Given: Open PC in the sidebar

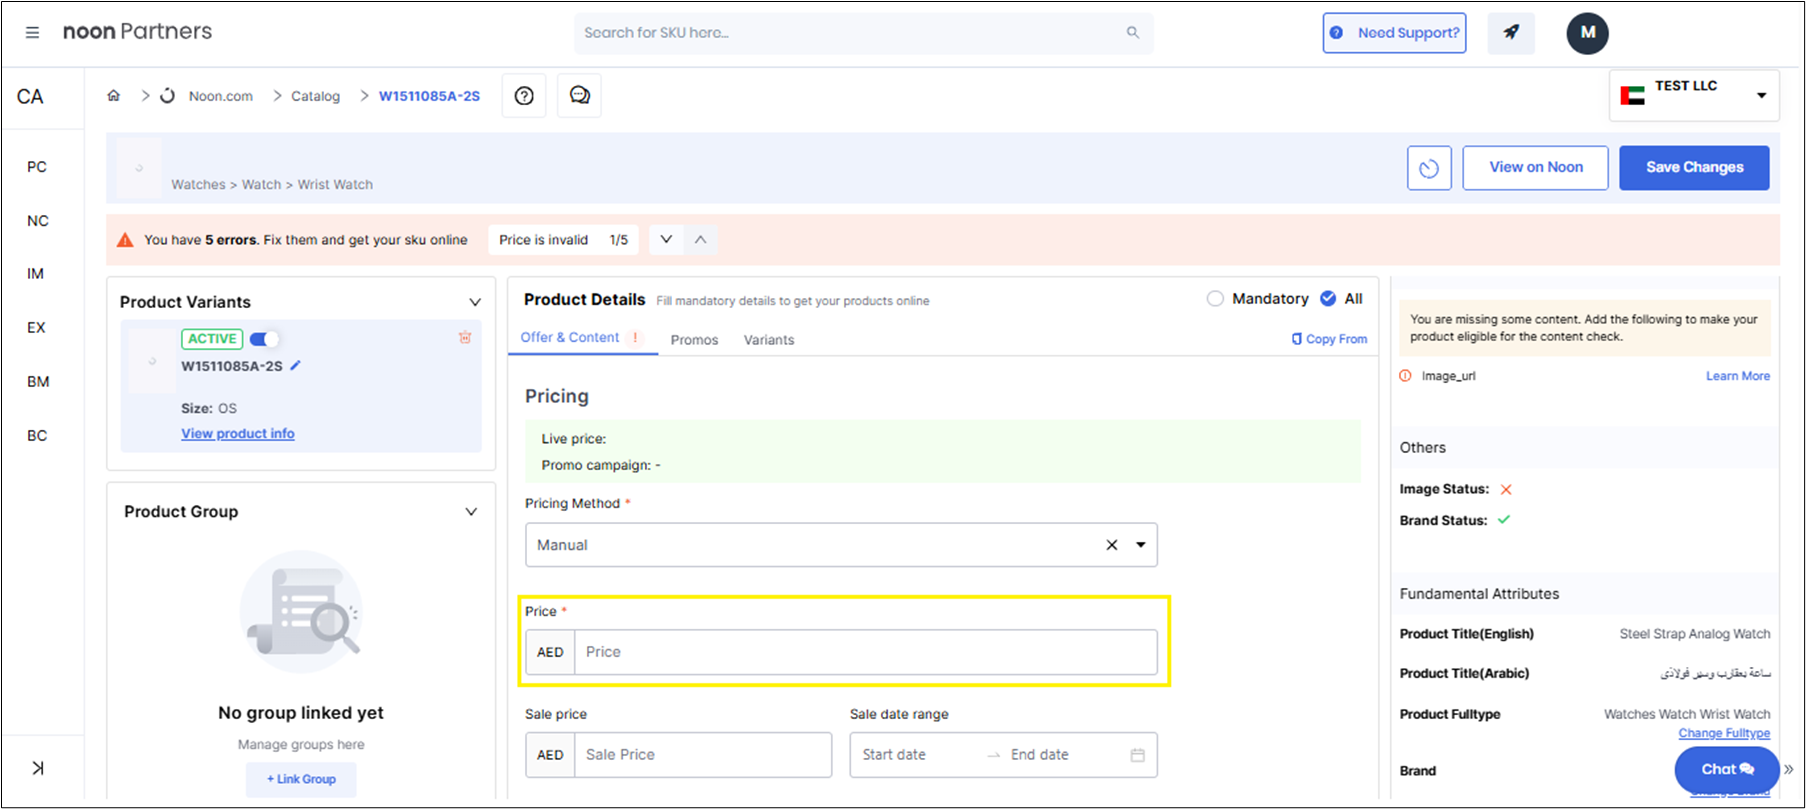Looking at the screenshot, I should 37,167.
